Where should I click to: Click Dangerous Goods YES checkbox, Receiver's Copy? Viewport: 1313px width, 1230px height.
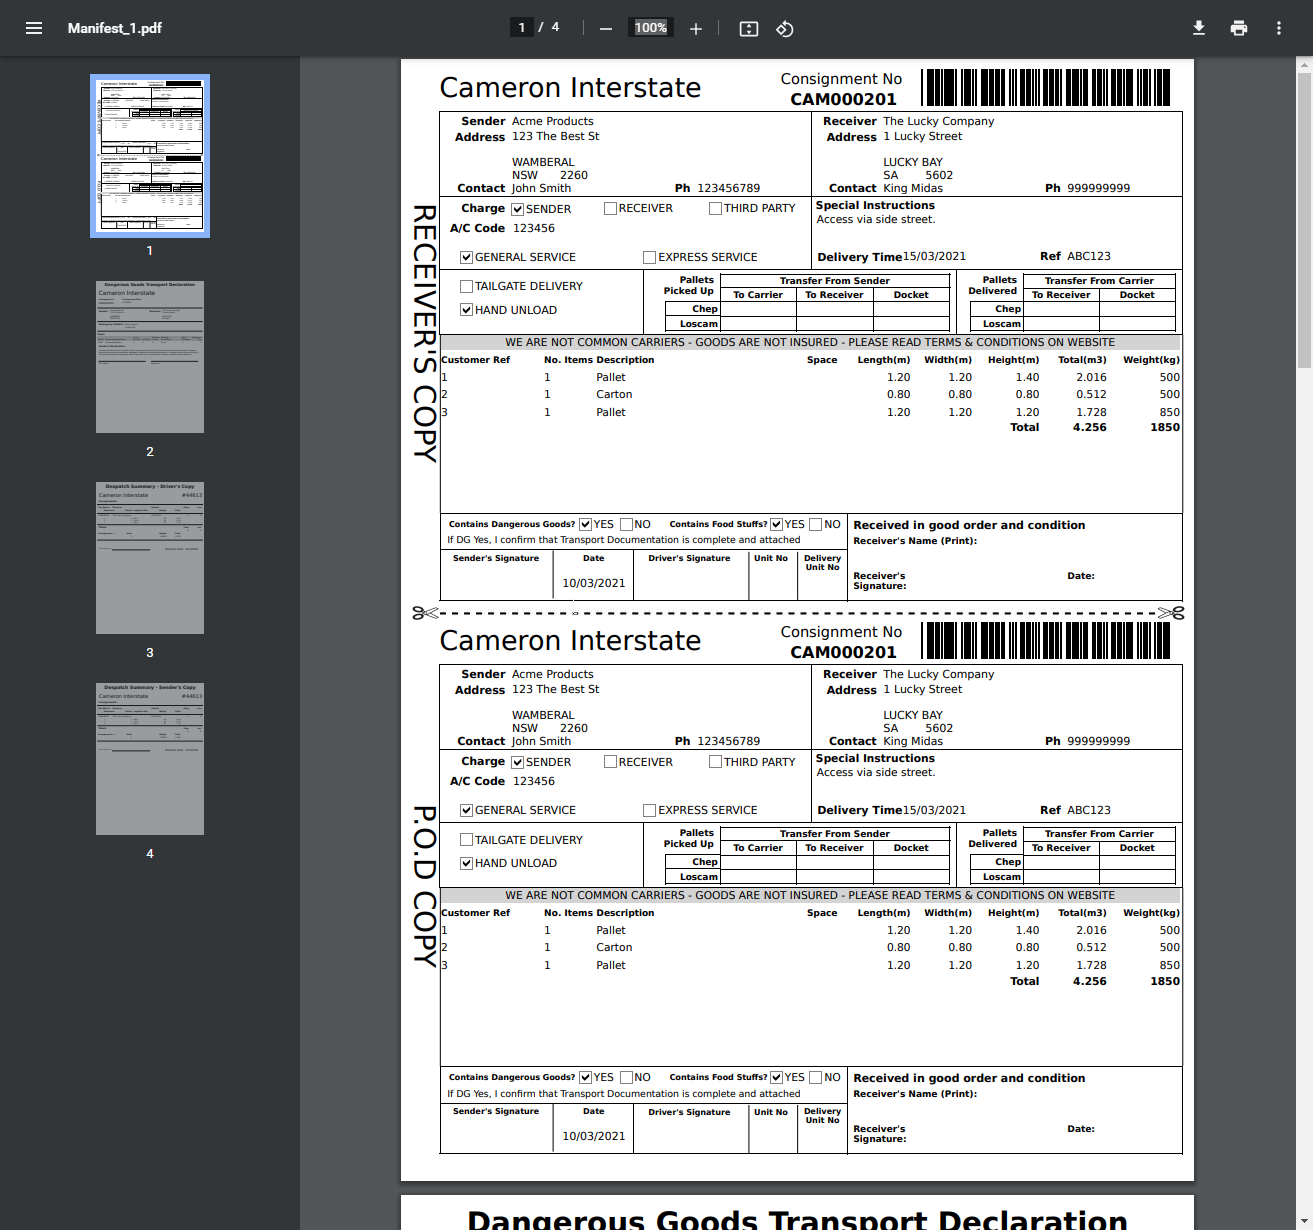click(585, 524)
